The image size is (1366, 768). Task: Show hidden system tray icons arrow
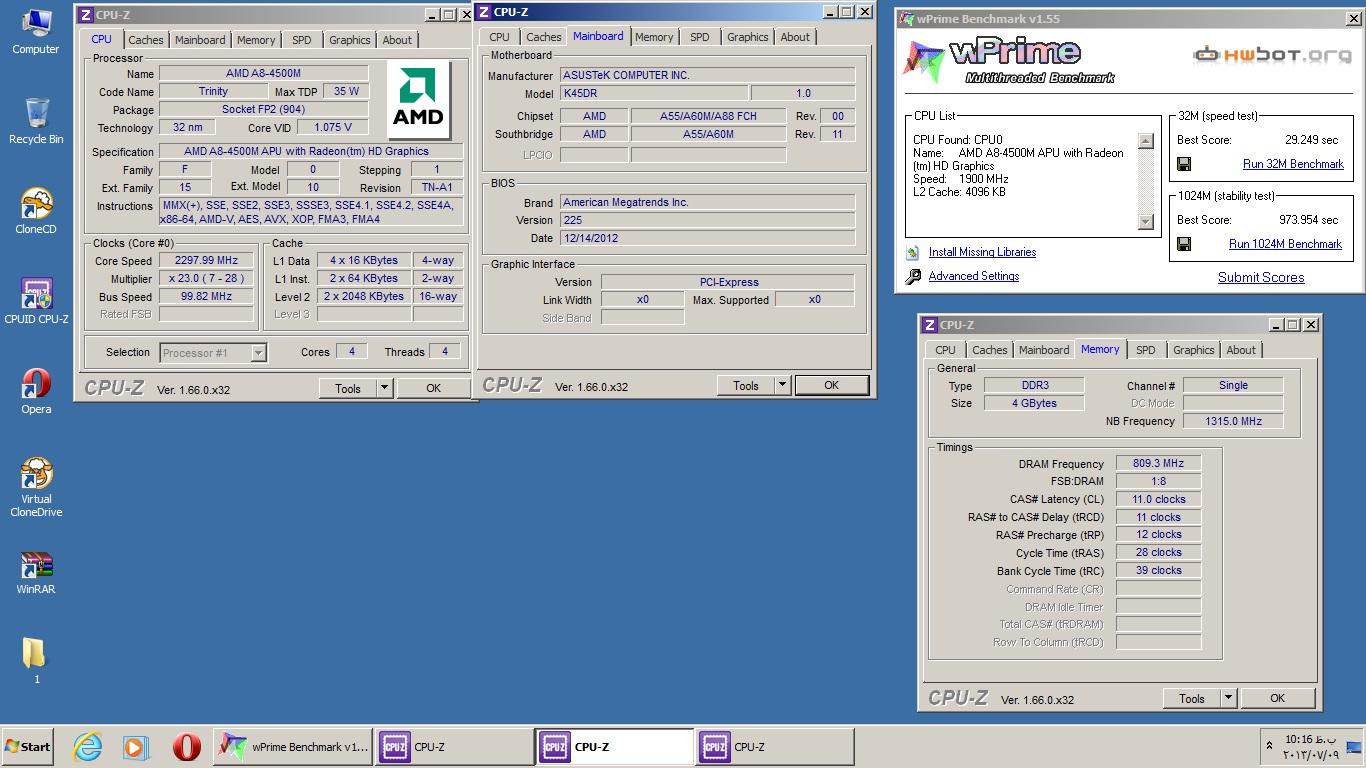point(1270,746)
